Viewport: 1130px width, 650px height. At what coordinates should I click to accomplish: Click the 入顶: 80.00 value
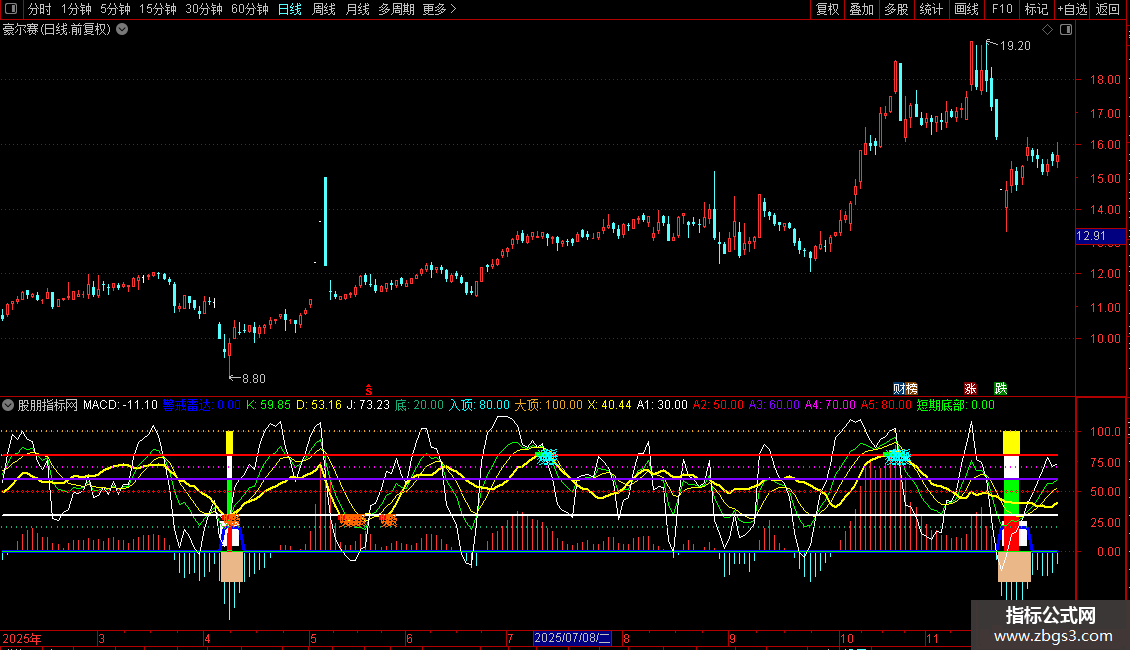(479, 405)
